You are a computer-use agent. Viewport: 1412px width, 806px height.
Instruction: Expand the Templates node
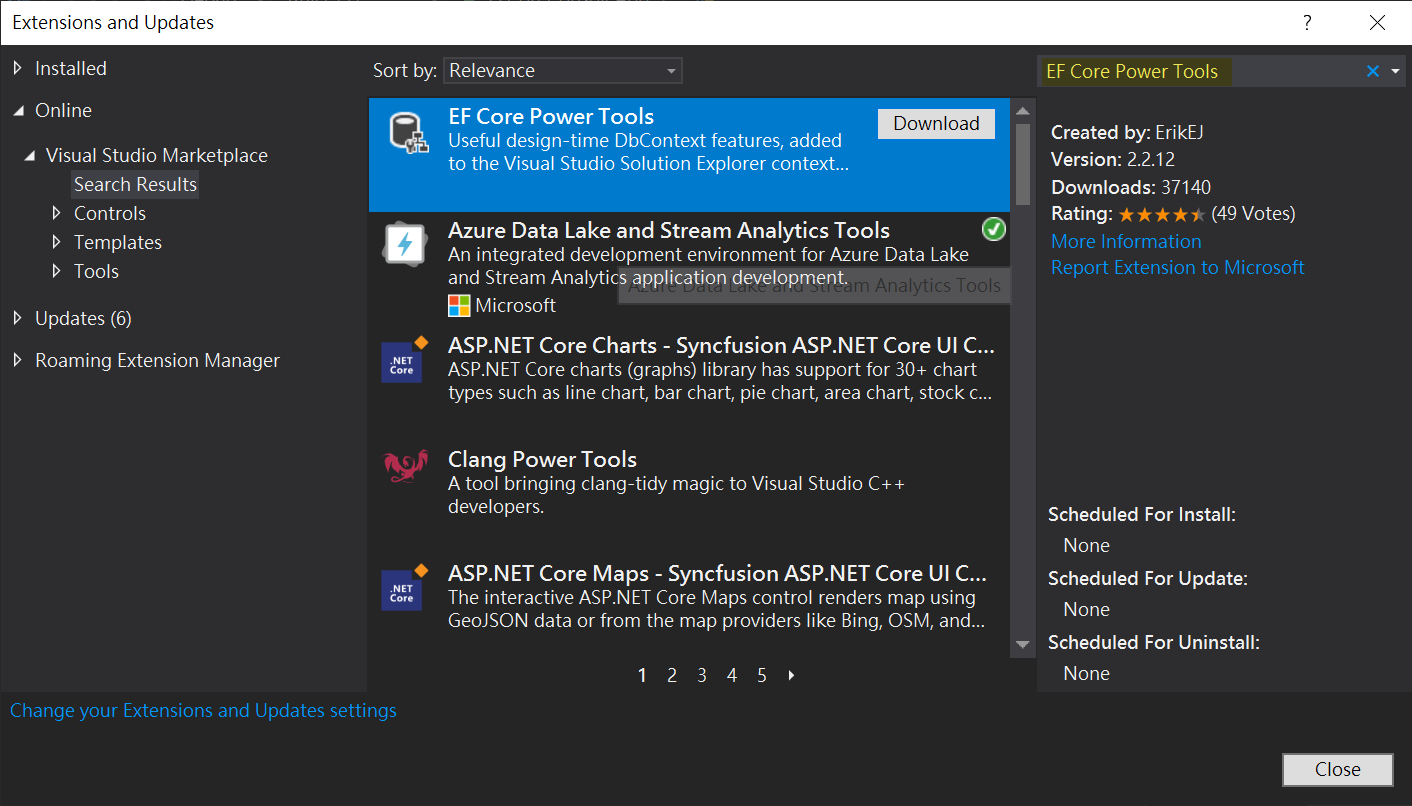tap(58, 241)
